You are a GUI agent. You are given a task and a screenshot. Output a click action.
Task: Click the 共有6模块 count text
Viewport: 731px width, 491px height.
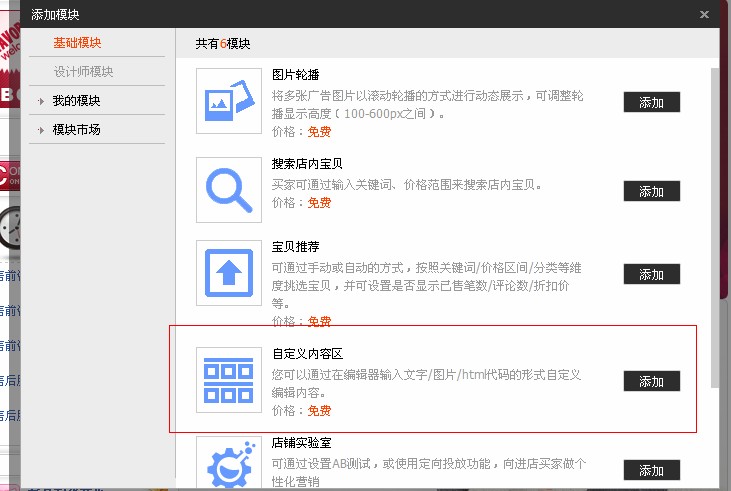(x=223, y=44)
